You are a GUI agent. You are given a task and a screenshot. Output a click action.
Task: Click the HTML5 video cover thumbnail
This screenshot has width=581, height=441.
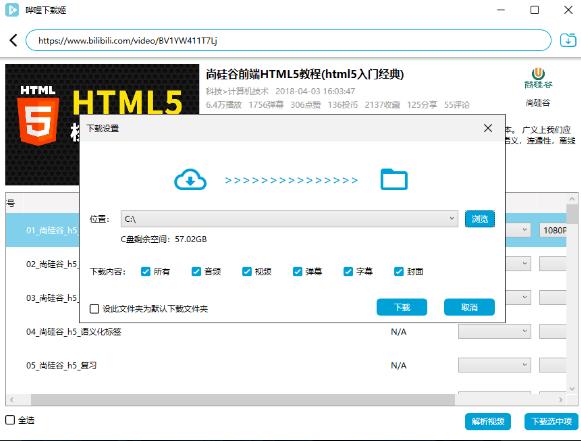point(102,125)
